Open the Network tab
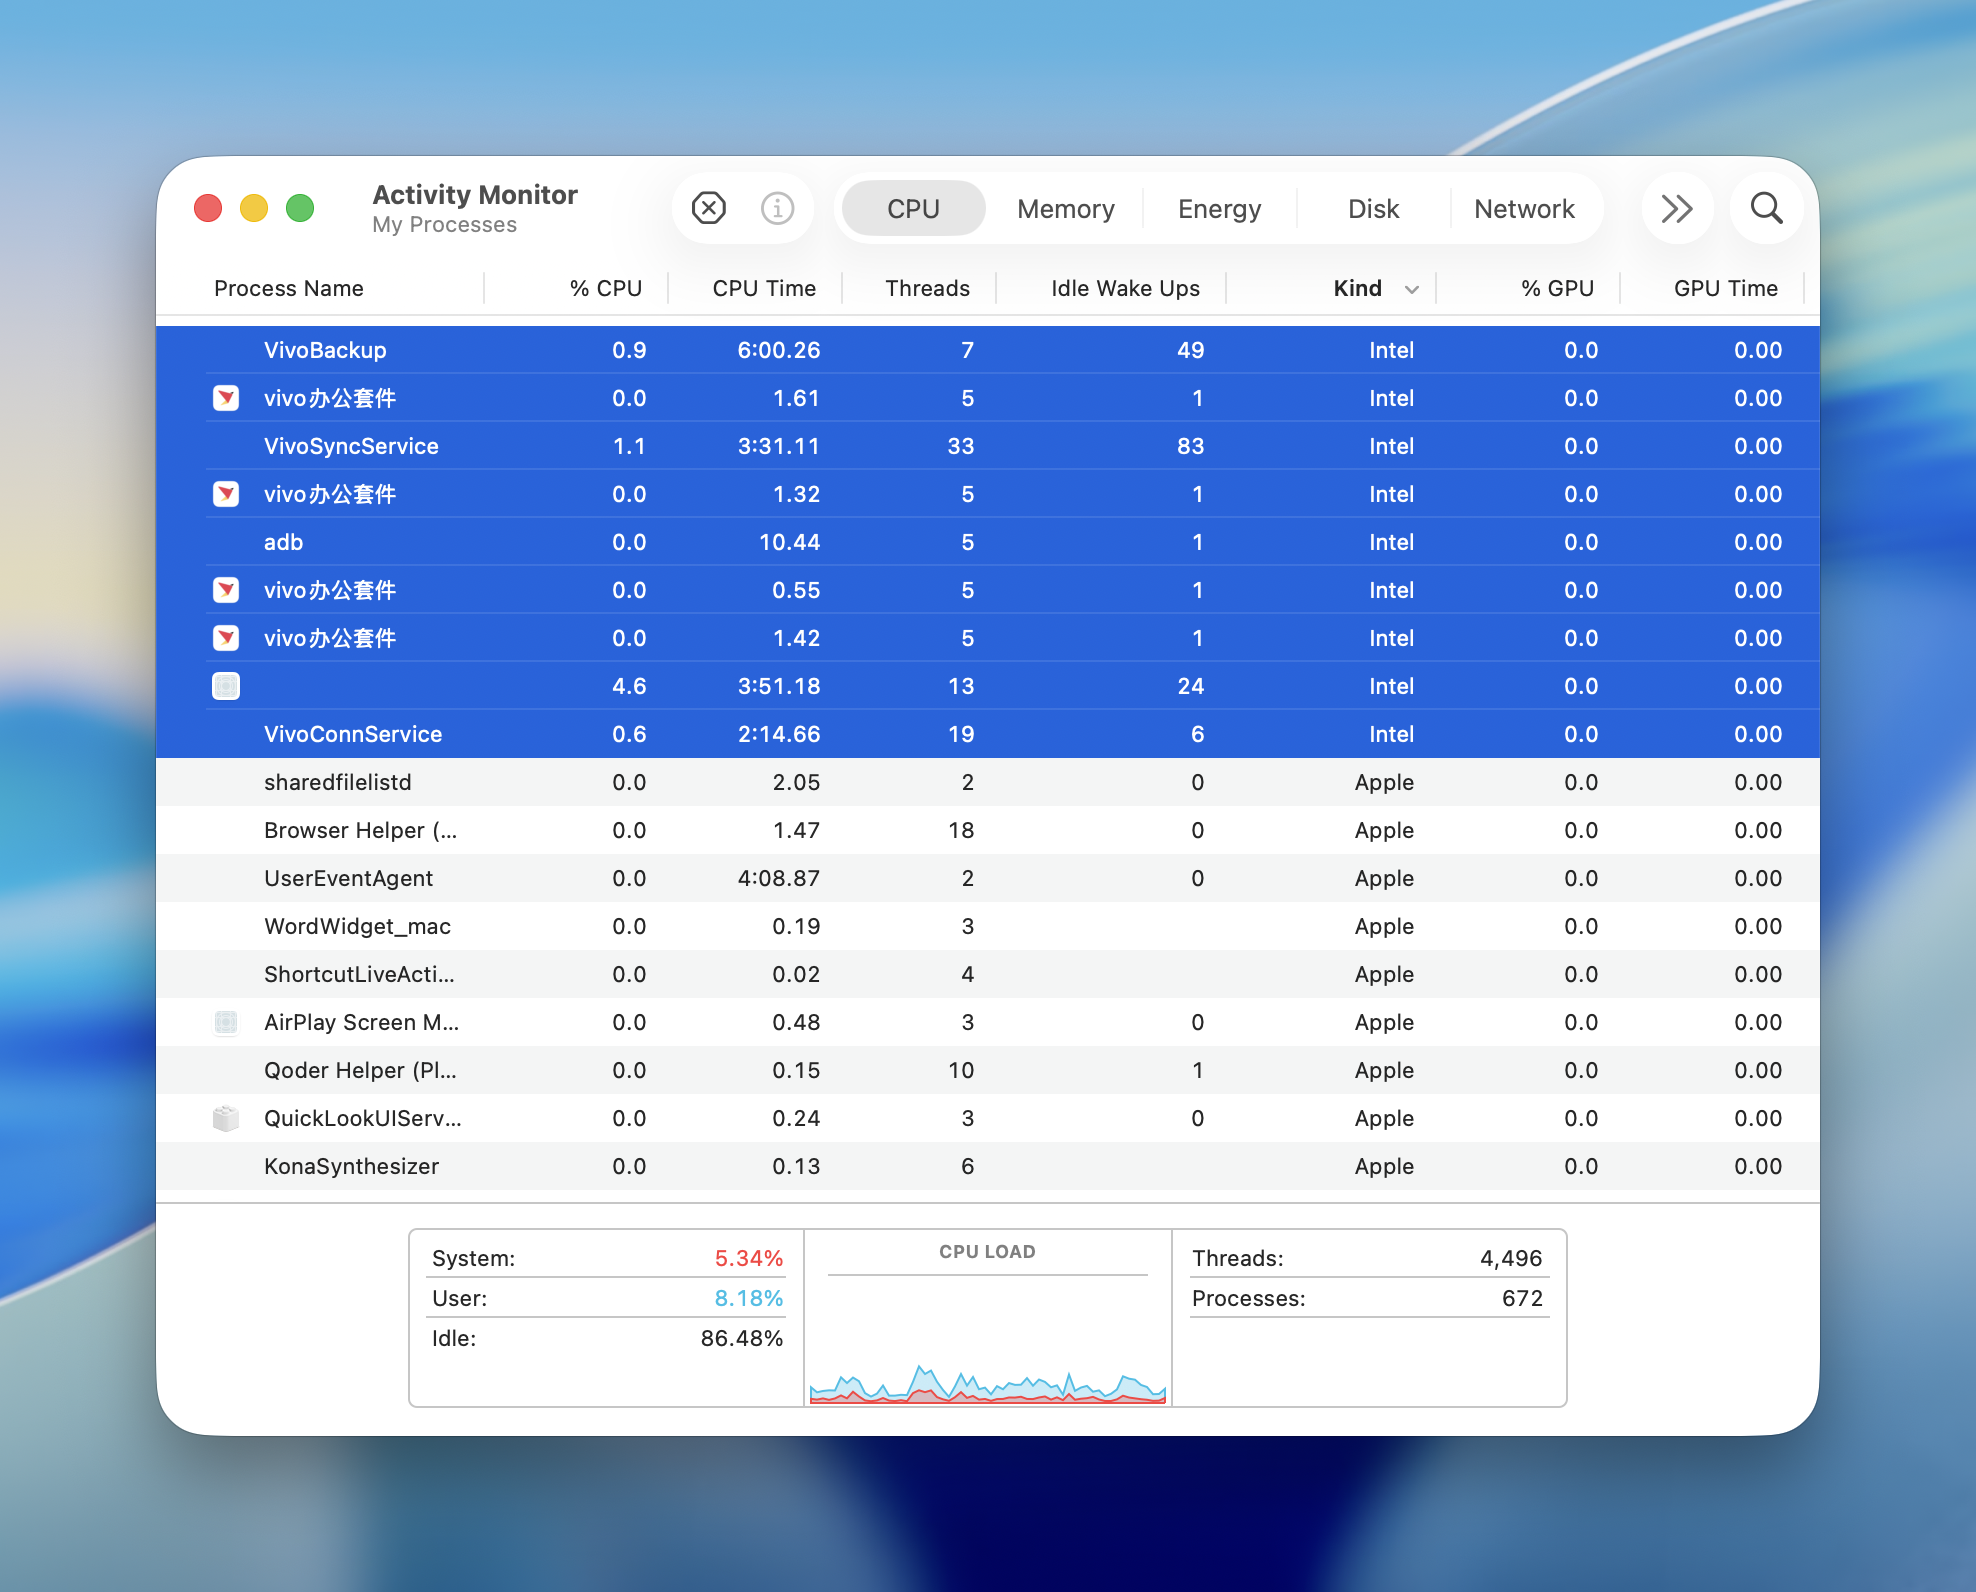 click(1524, 209)
